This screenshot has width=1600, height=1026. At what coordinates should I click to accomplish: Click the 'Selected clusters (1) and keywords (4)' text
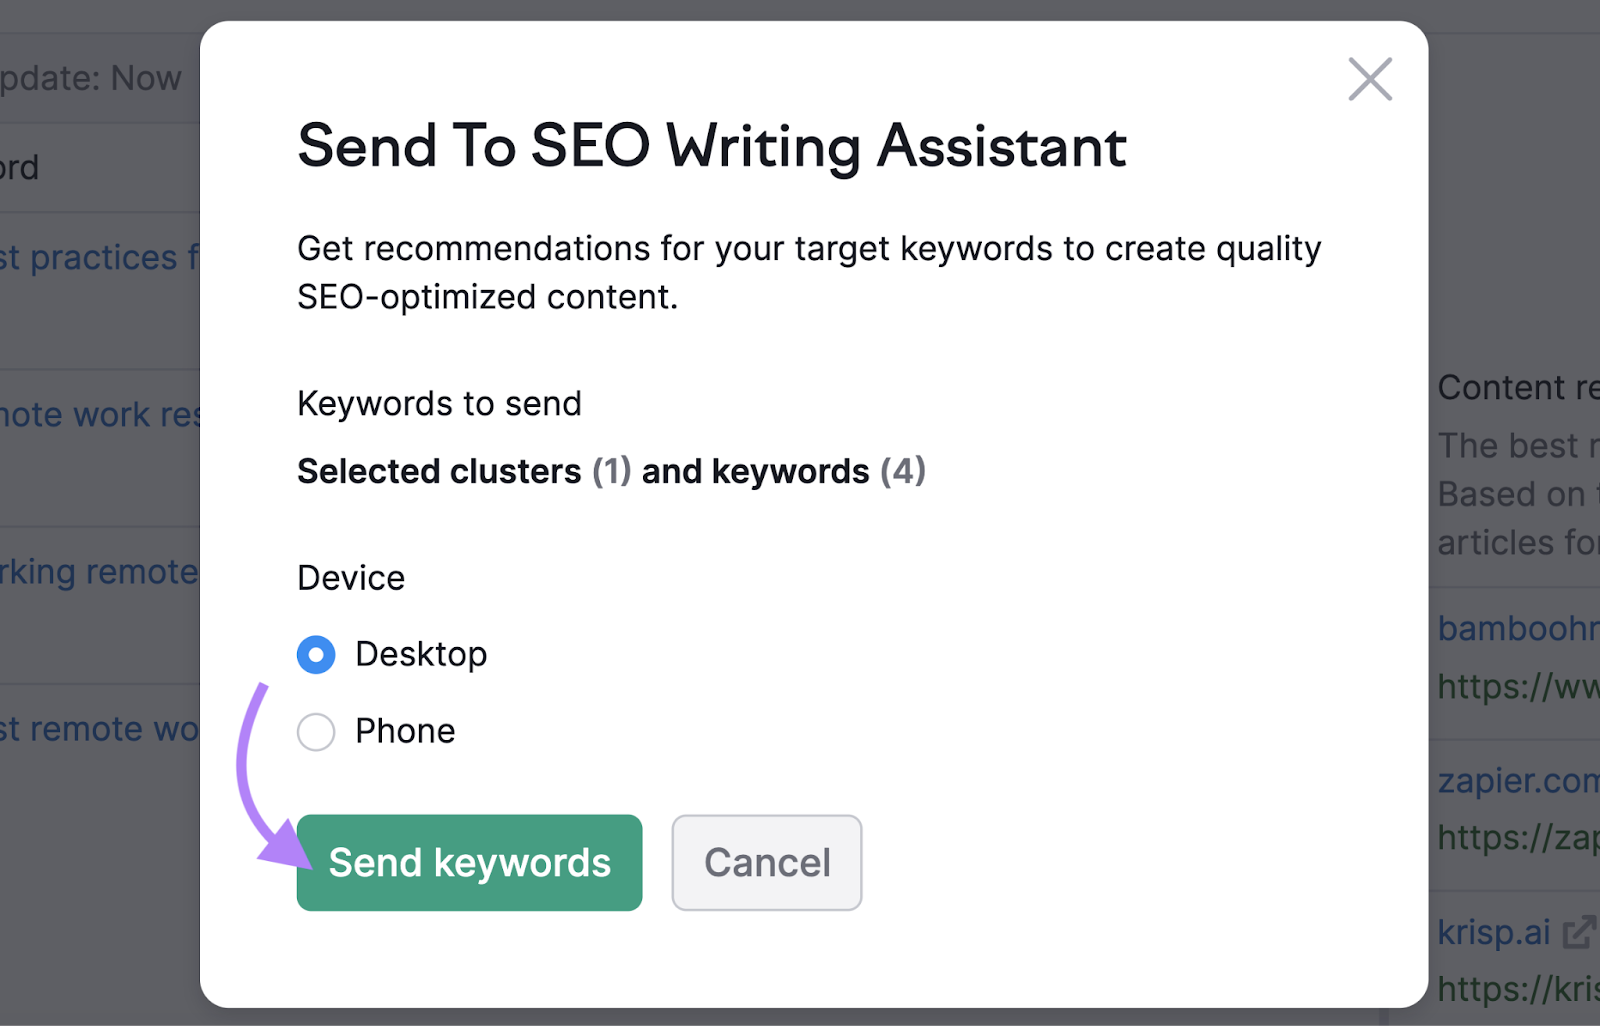coord(611,471)
